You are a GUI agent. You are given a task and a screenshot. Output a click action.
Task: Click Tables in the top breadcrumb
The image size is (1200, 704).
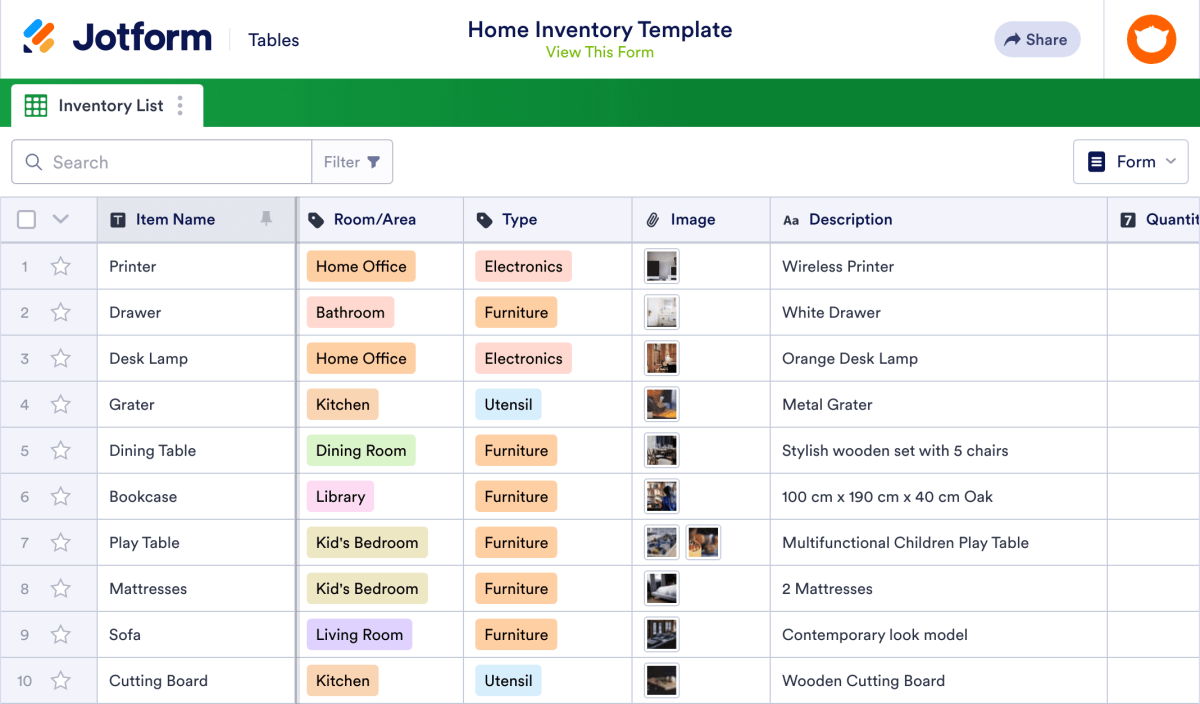pyautogui.click(x=273, y=40)
